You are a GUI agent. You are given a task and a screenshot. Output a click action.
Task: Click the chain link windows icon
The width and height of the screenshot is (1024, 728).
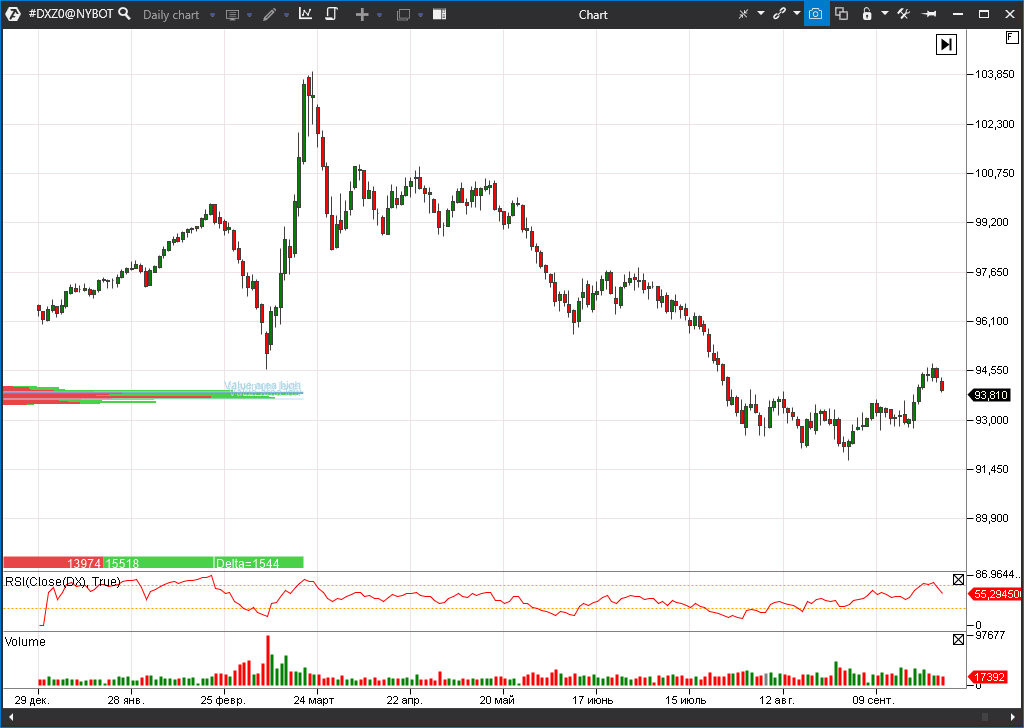click(x=779, y=14)
